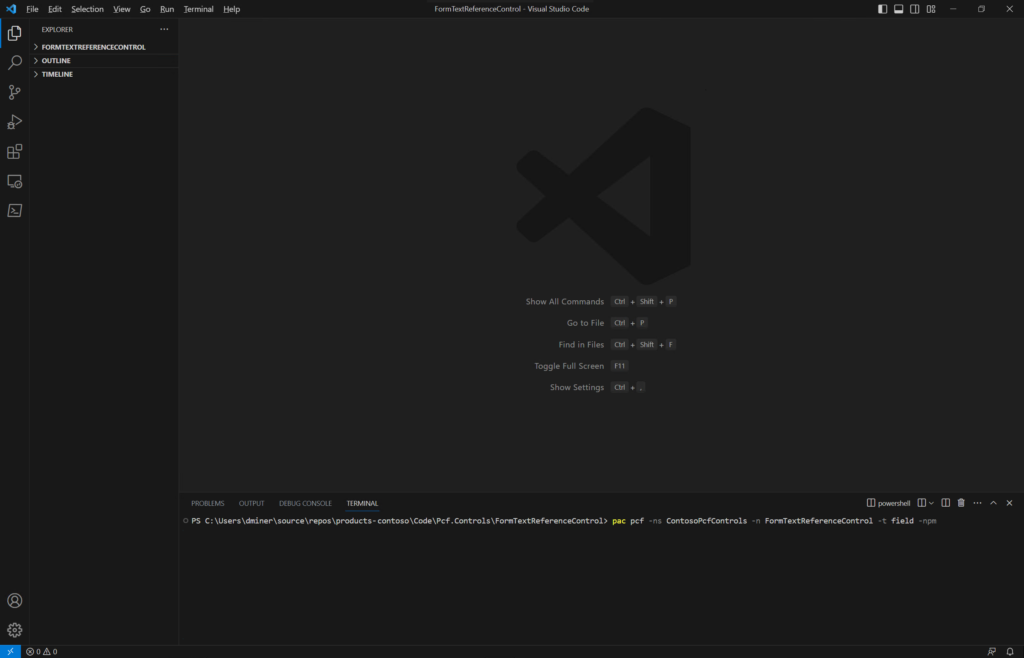Open Source Control view

tap(14, 92)
